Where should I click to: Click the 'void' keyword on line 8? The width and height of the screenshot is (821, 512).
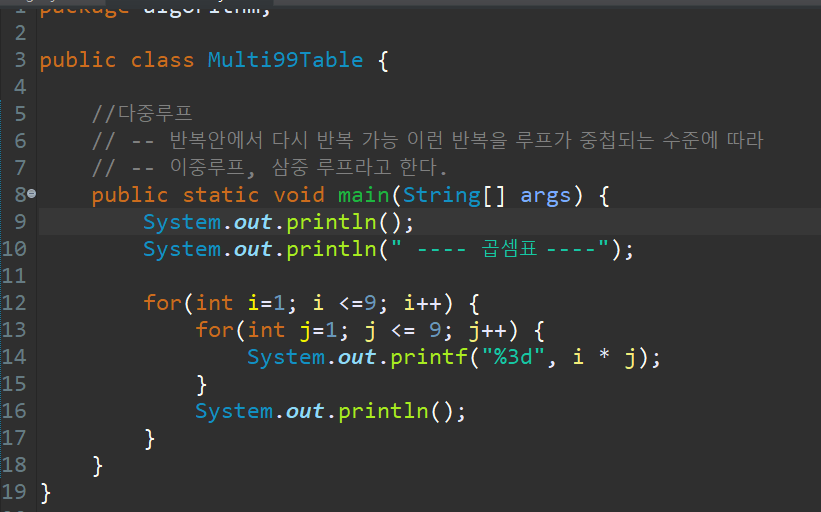click(298, 195)
